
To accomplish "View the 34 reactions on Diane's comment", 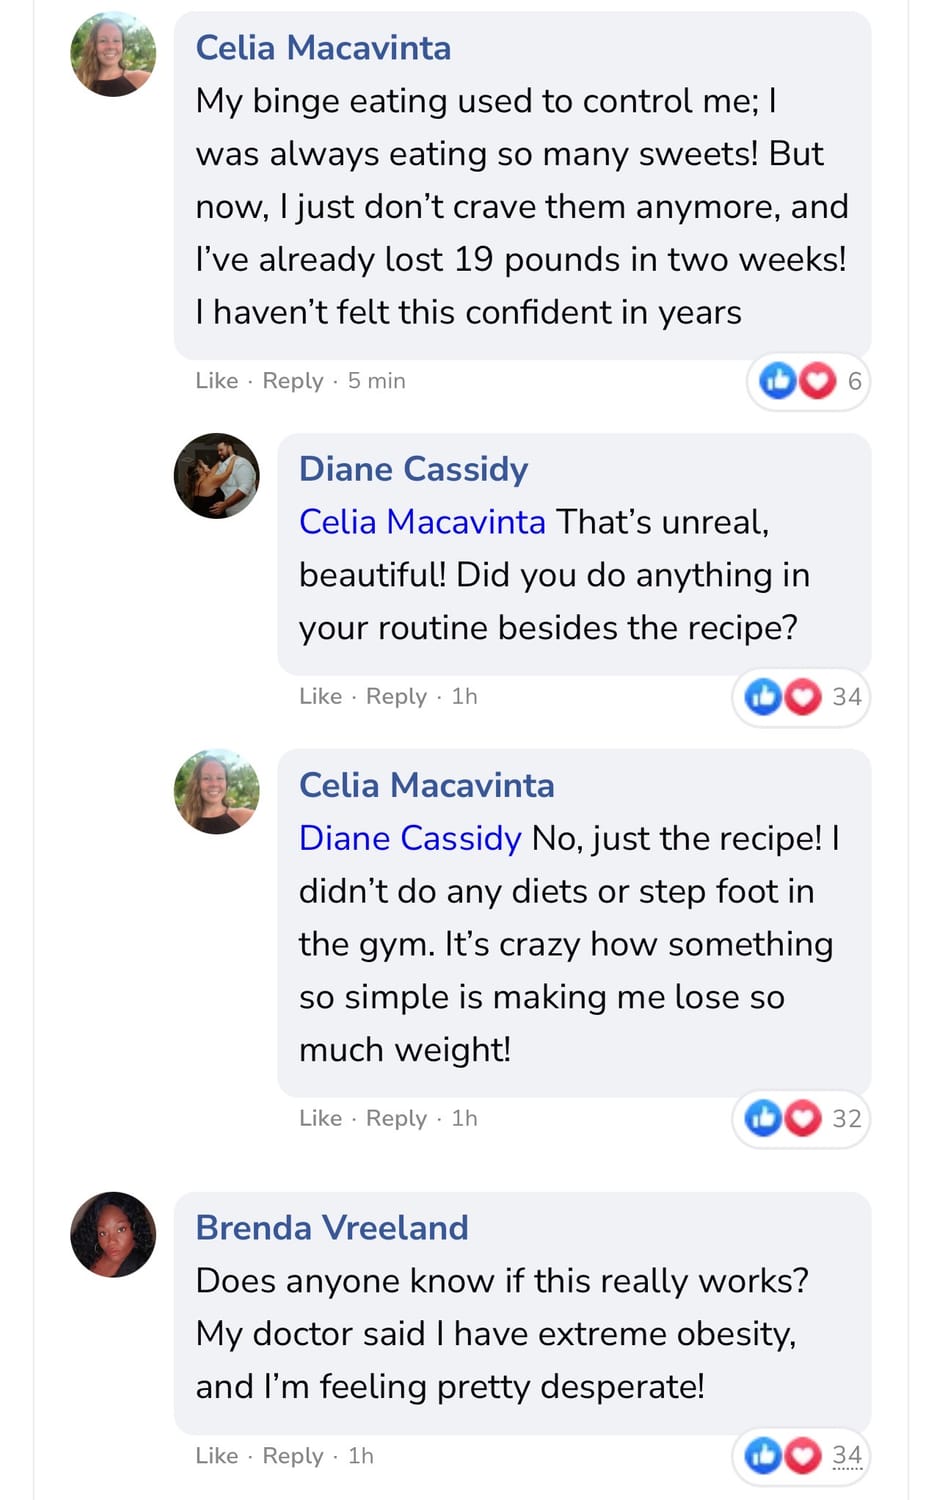I will (801, 697).
